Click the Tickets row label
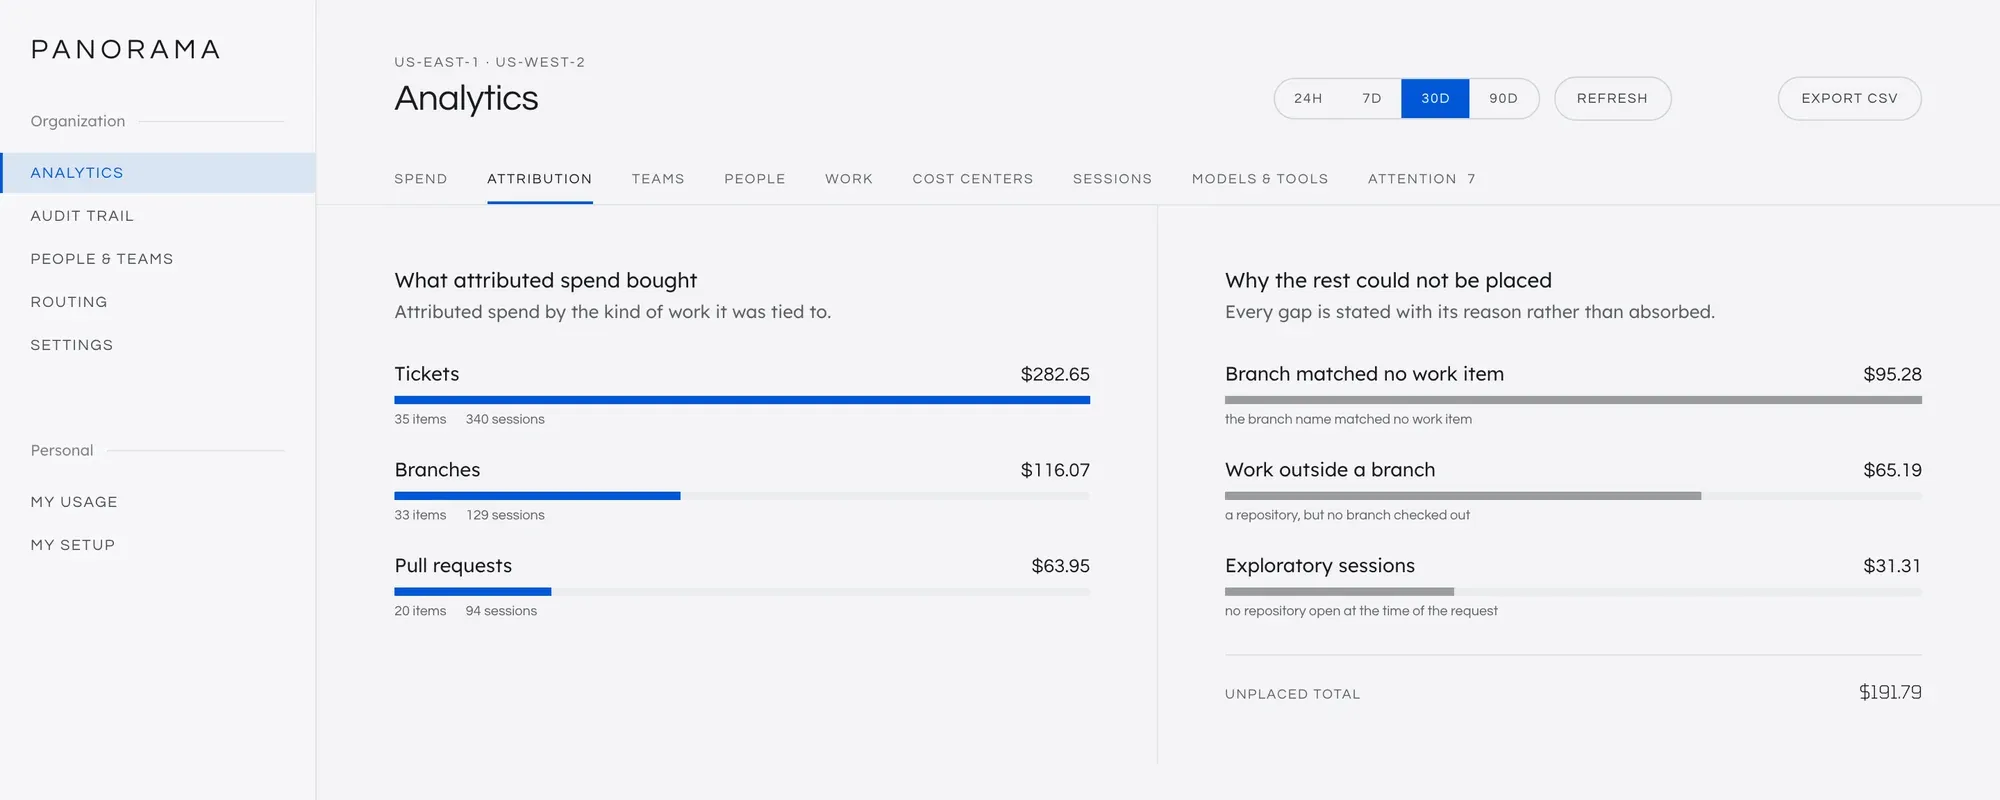 point(427,374)
